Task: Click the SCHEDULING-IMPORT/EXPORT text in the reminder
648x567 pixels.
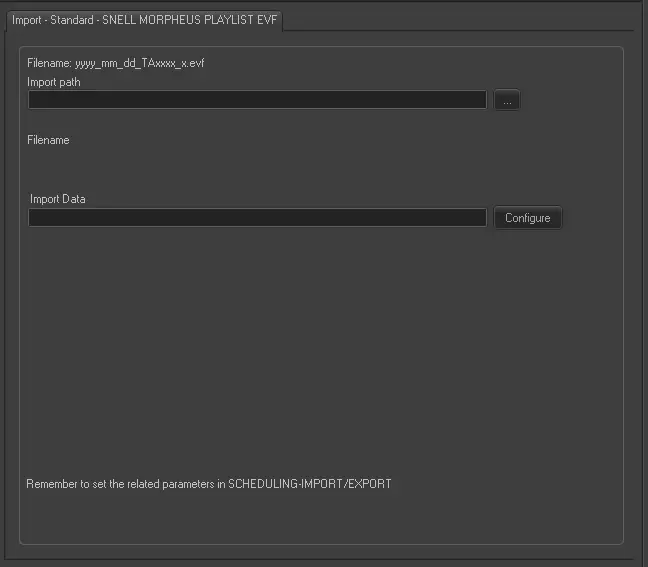Action: [x=310, y=484]
